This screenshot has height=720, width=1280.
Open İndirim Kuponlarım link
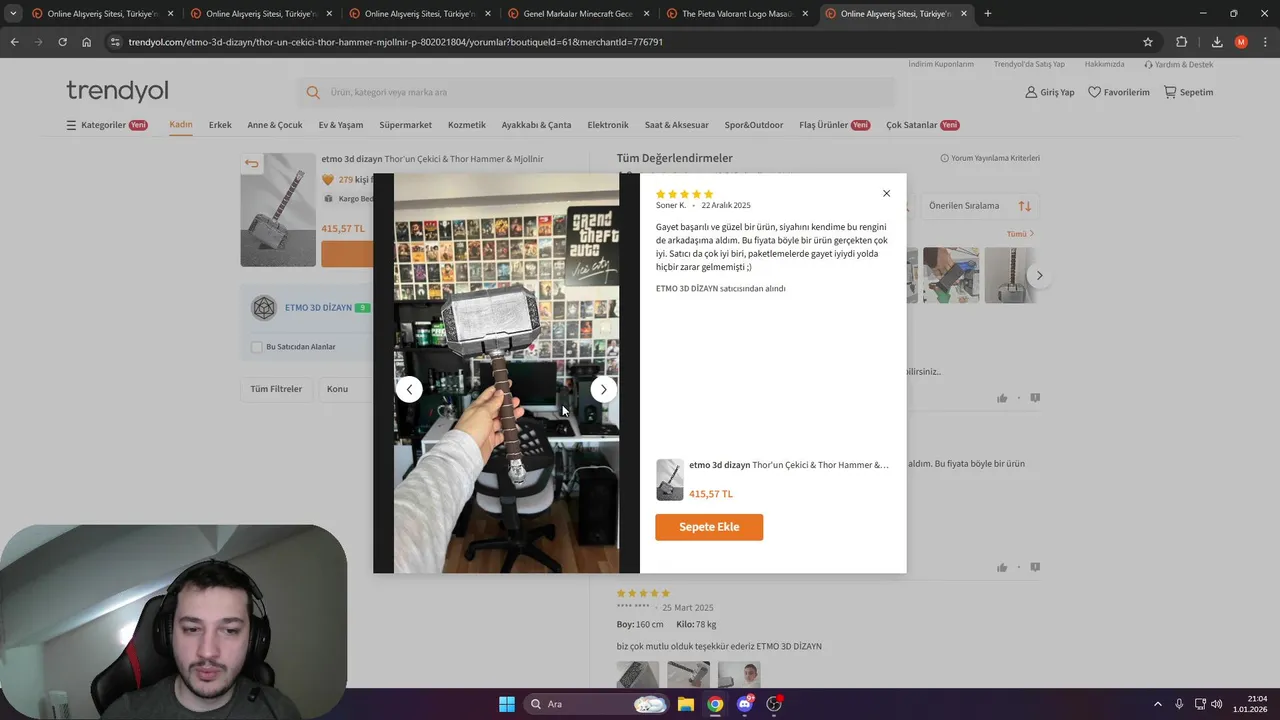point(941,64)
